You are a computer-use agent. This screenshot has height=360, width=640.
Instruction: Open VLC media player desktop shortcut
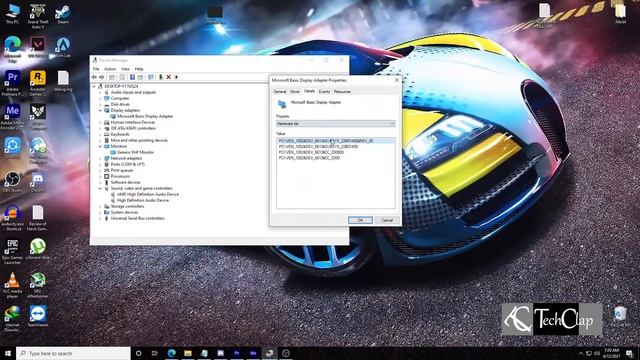(13, 286)
